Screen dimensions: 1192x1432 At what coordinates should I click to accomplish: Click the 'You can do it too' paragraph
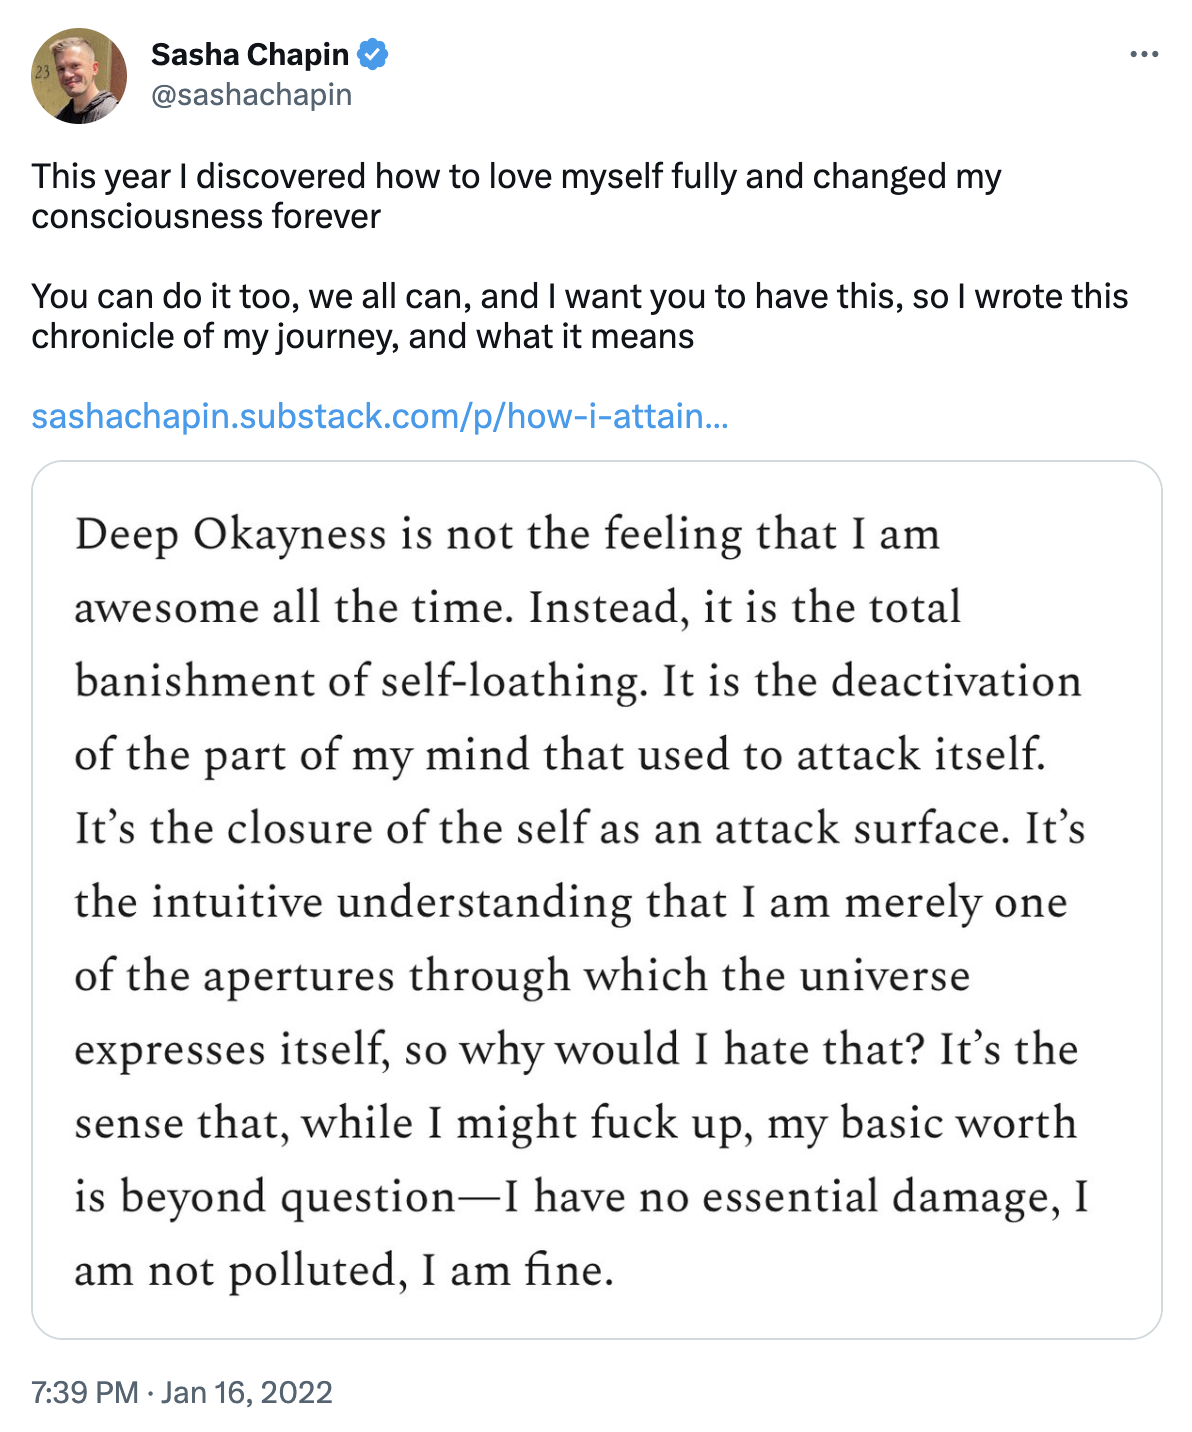pos(580,316)
